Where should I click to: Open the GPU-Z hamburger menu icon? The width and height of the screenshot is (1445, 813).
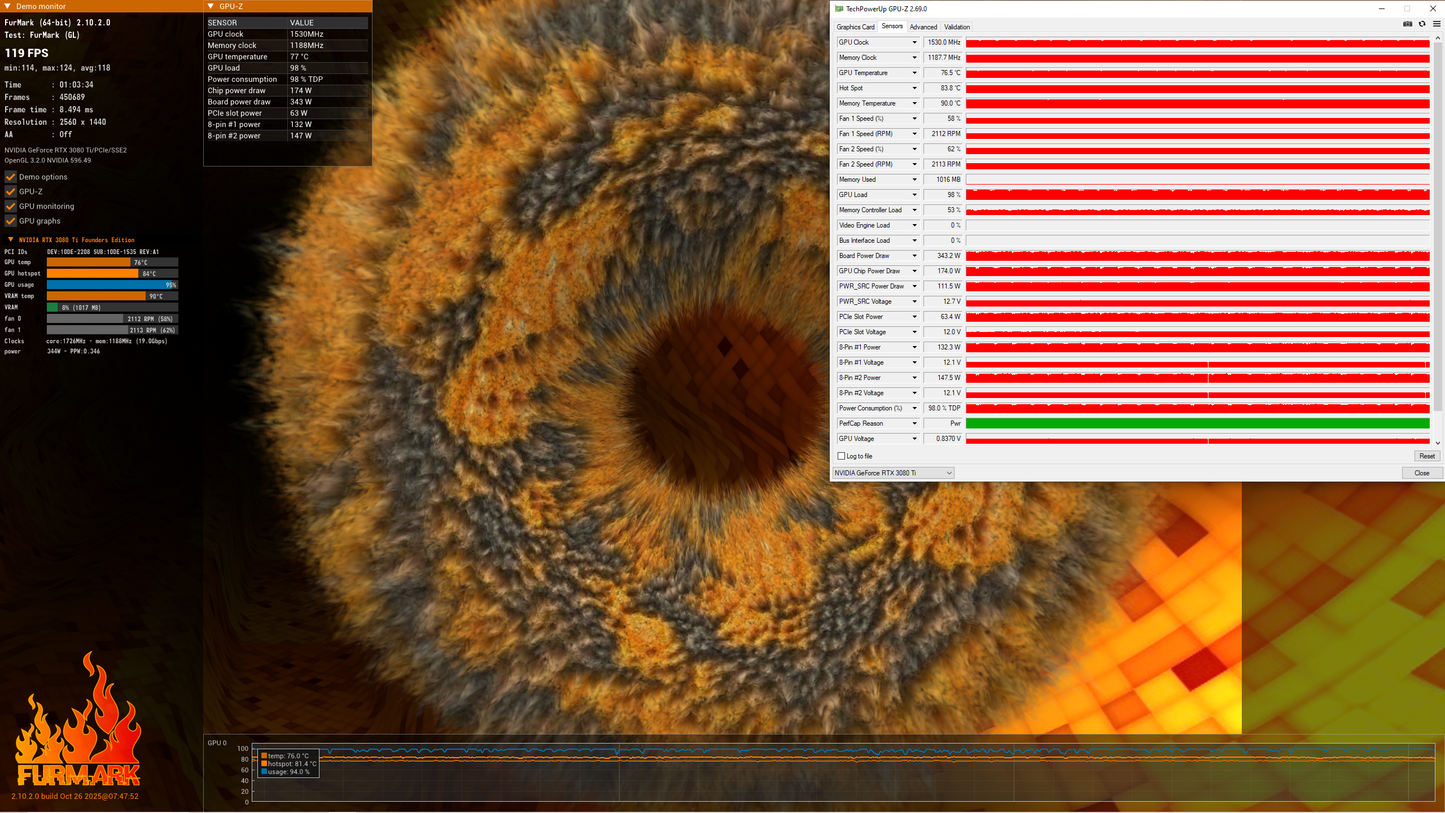pyautogui.click(x=1436, y=24)
